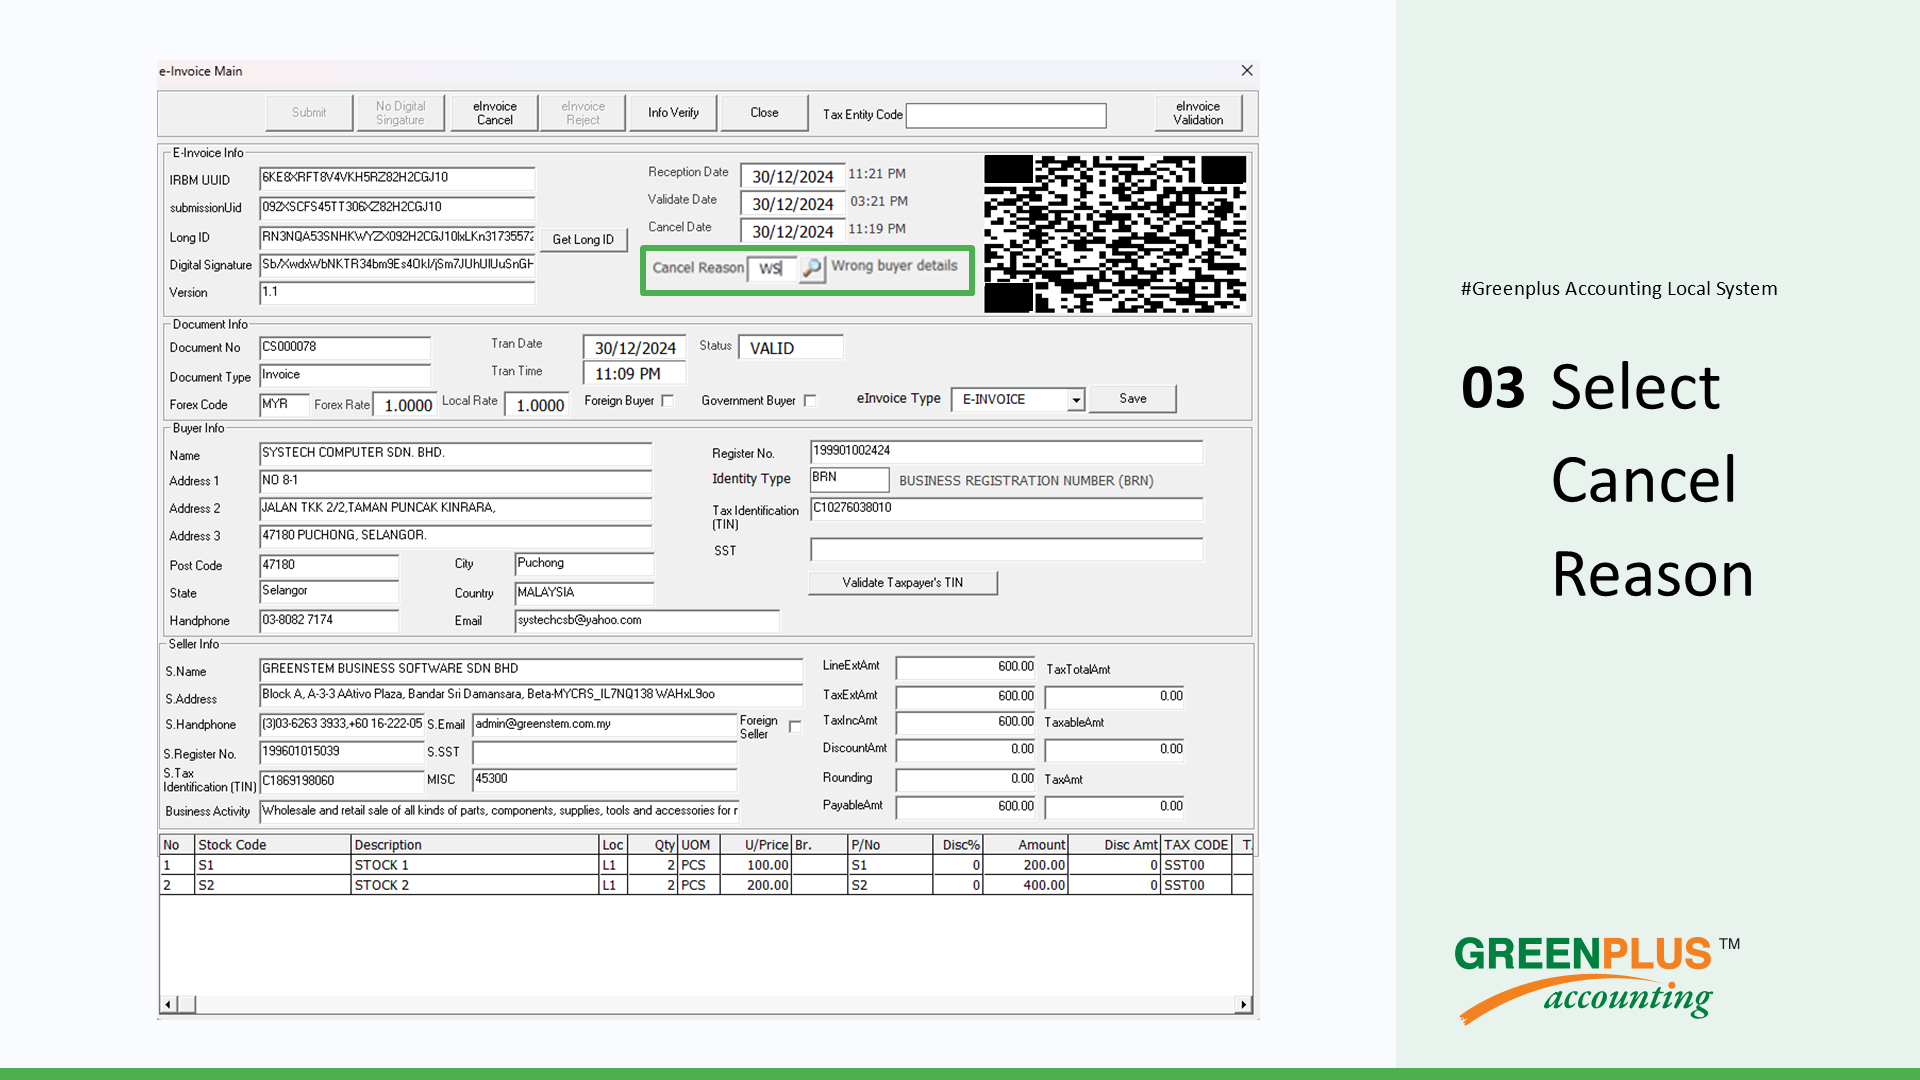
Task: Click the seller S.Email field
Action: (x=605, y=724)
